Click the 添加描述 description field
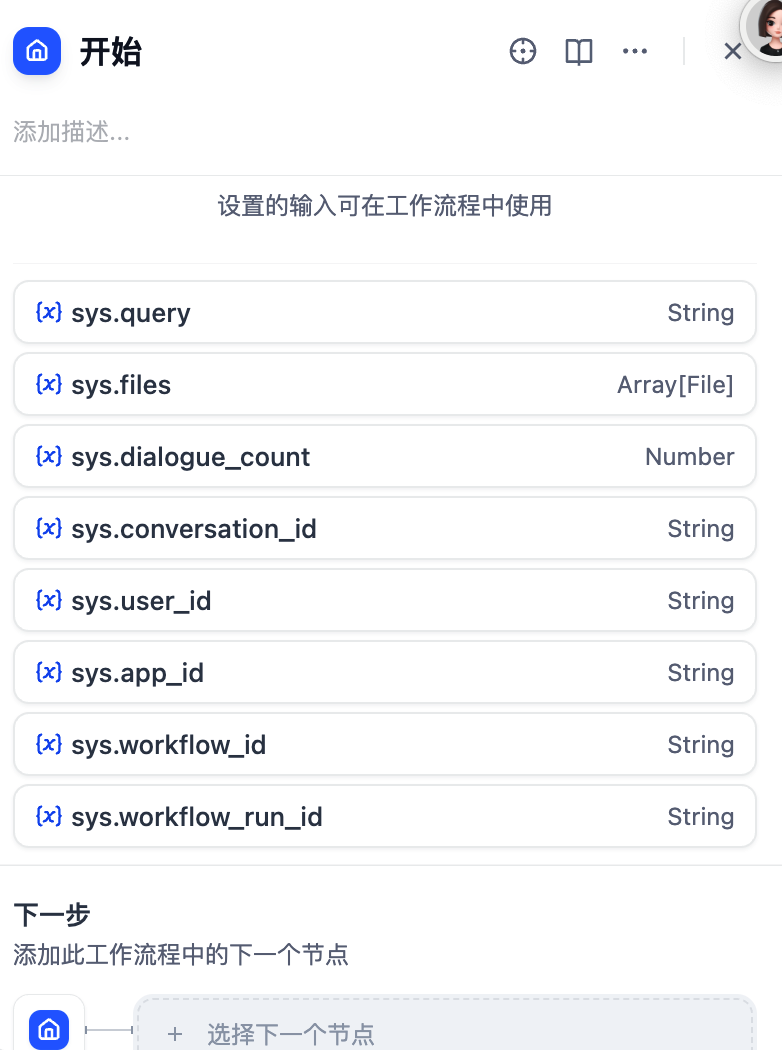782x1050 pixels. click(200, 132)
